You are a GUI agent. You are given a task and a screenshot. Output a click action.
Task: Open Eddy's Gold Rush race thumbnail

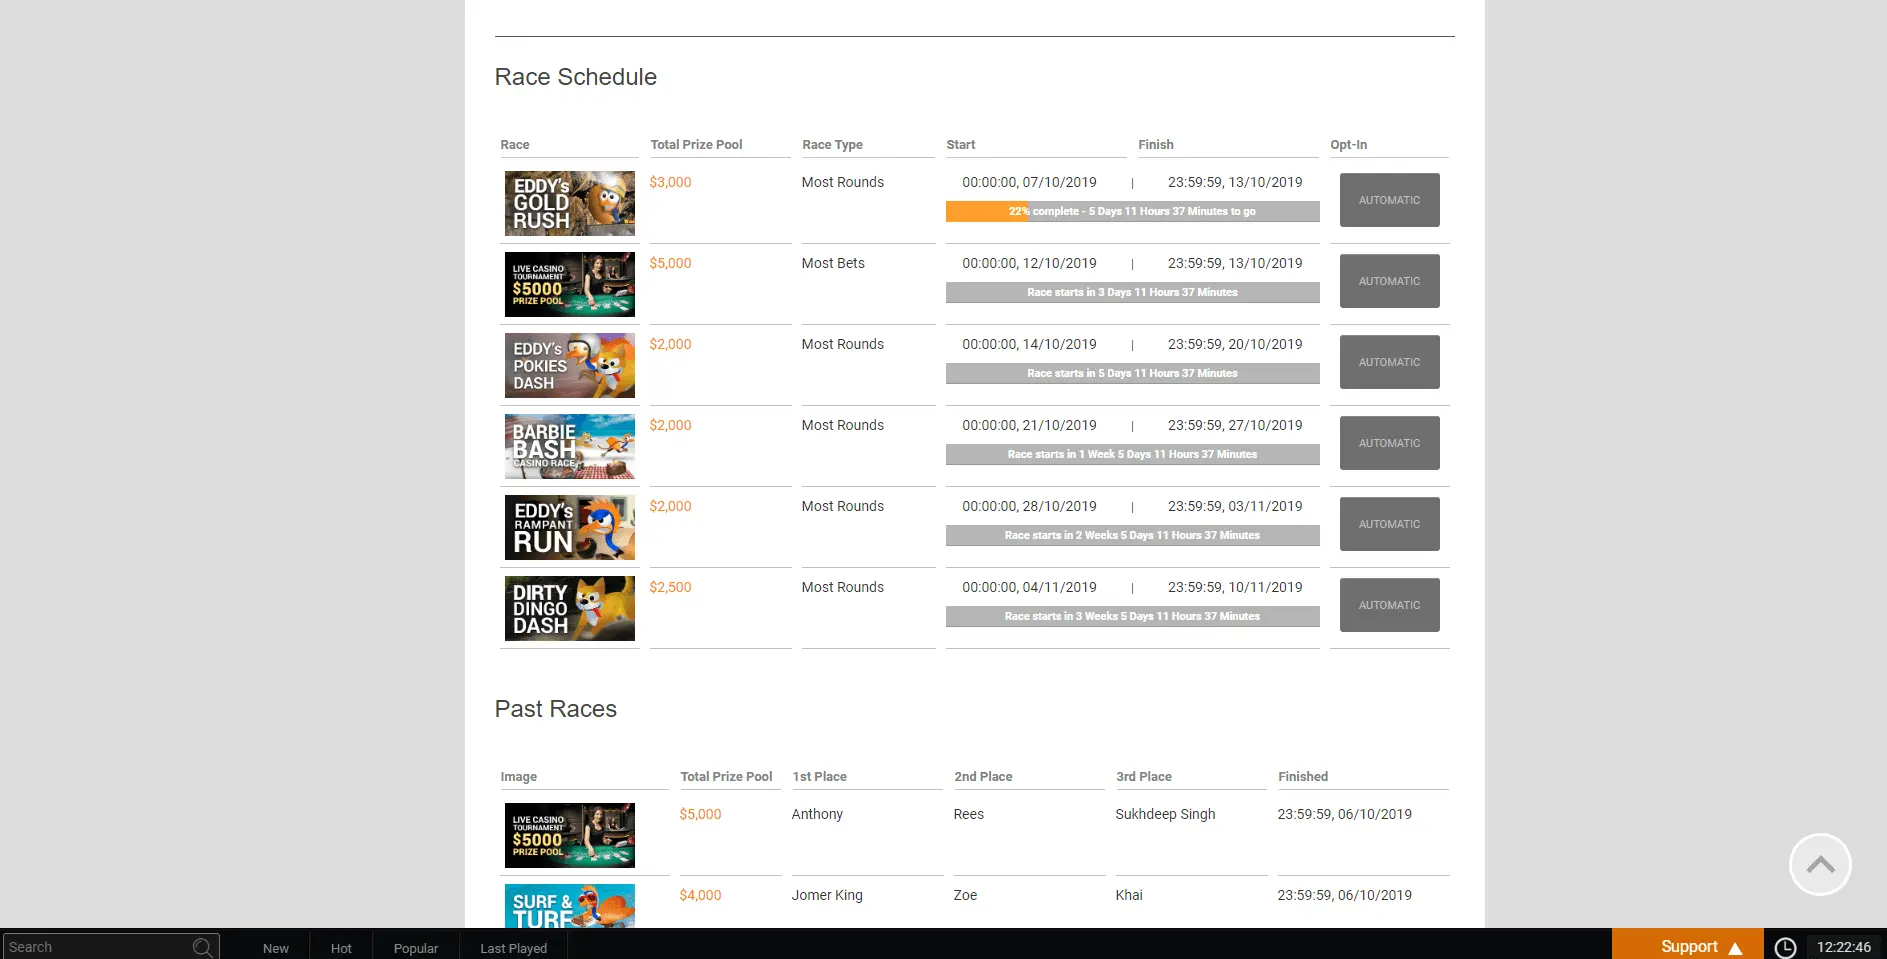pos(569,203)
